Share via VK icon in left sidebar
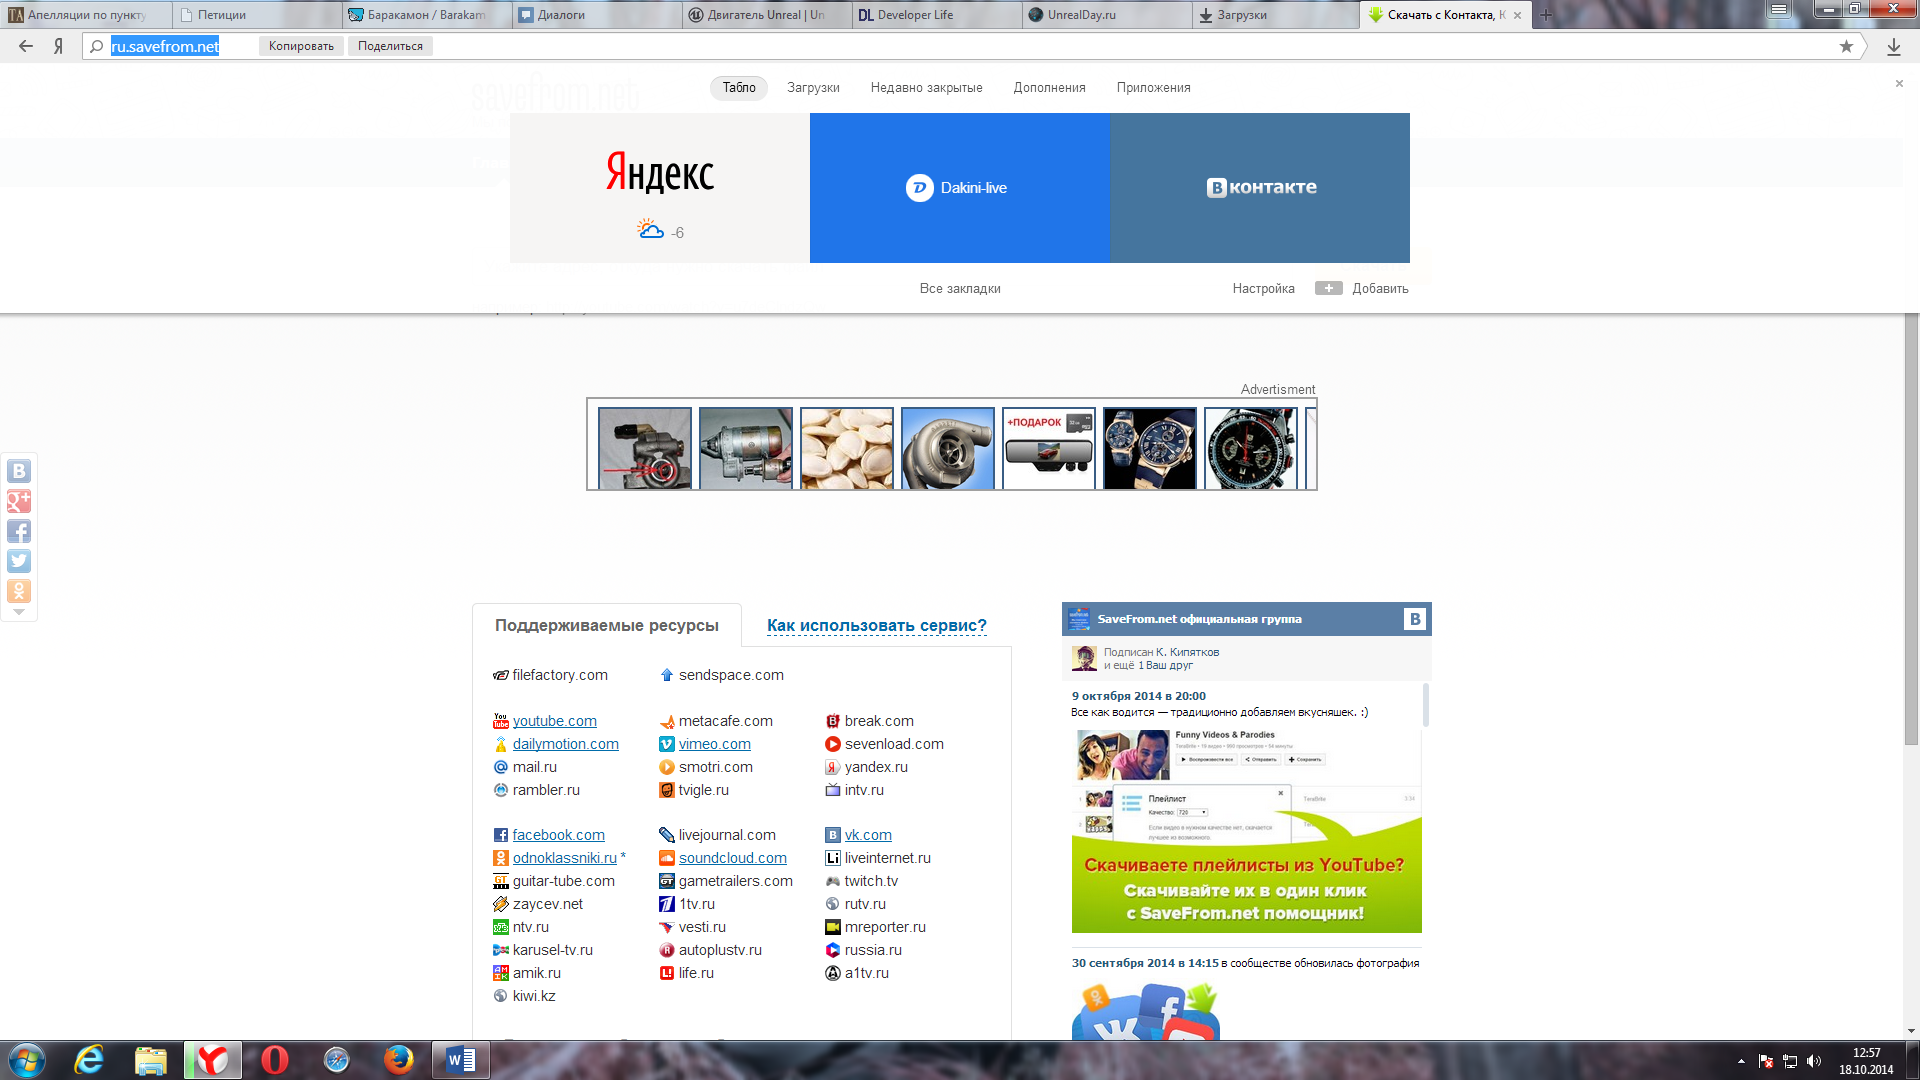Screen dimensions: 1920x1080 coord(19,471)
